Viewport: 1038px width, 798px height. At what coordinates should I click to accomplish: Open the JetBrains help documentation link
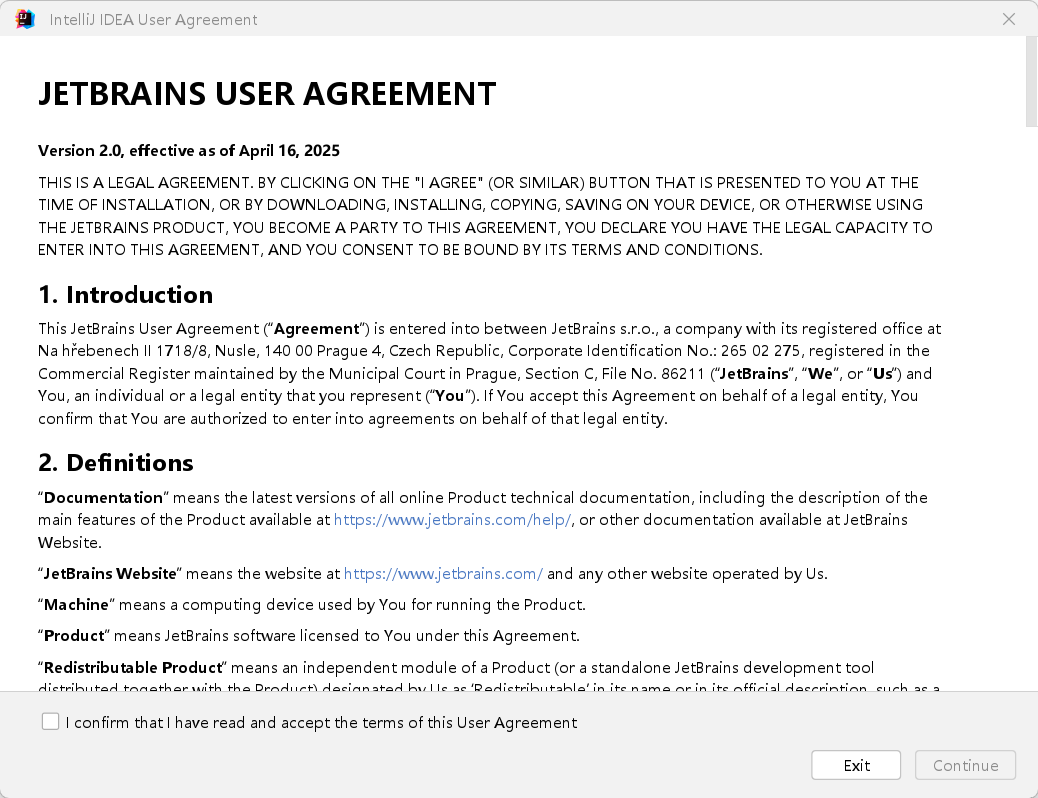click(x=452, y=519)
